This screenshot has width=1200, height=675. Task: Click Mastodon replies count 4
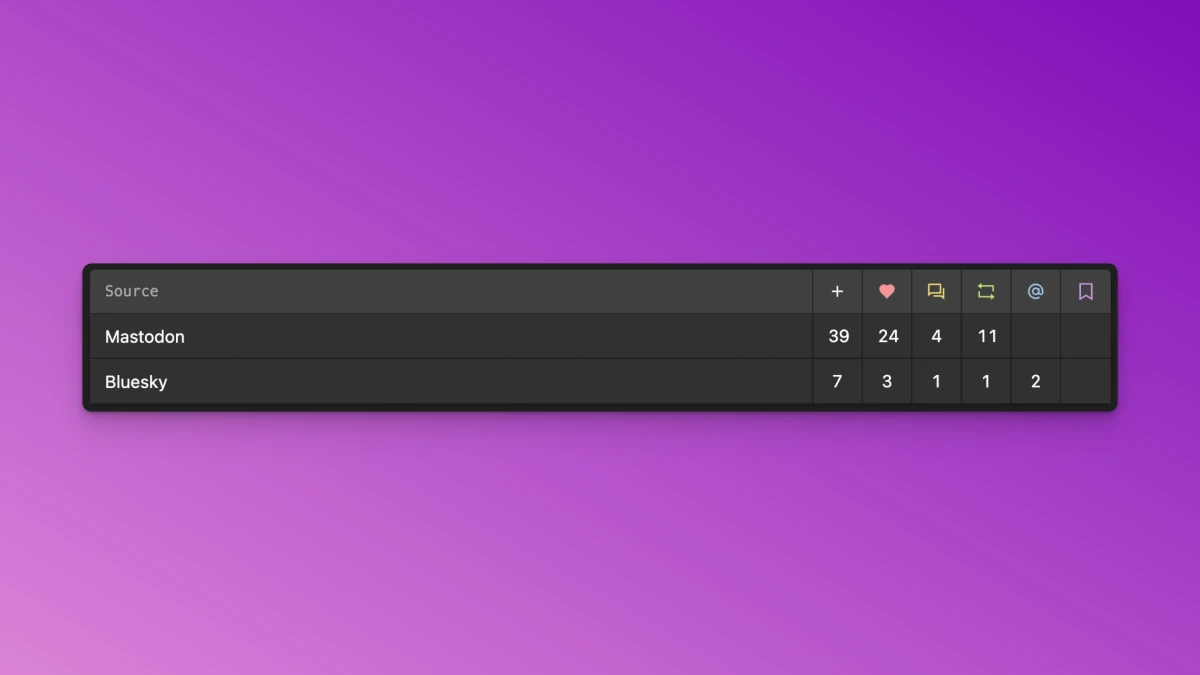click(936, 337)
